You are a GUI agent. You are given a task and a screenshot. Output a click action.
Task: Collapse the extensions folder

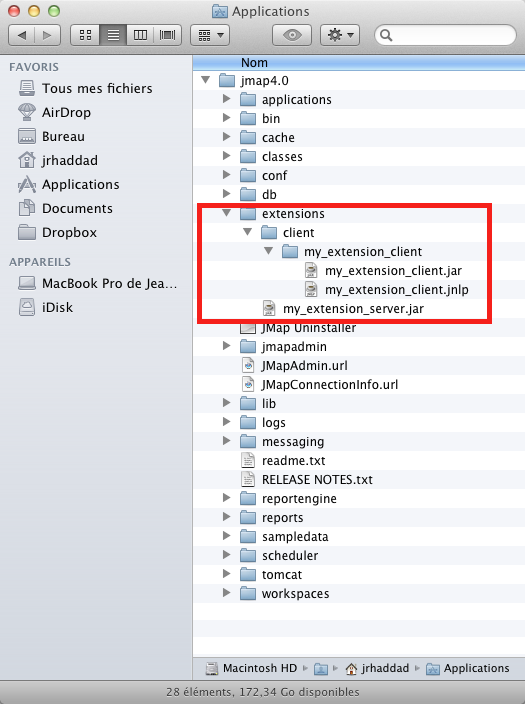point(227,213)
